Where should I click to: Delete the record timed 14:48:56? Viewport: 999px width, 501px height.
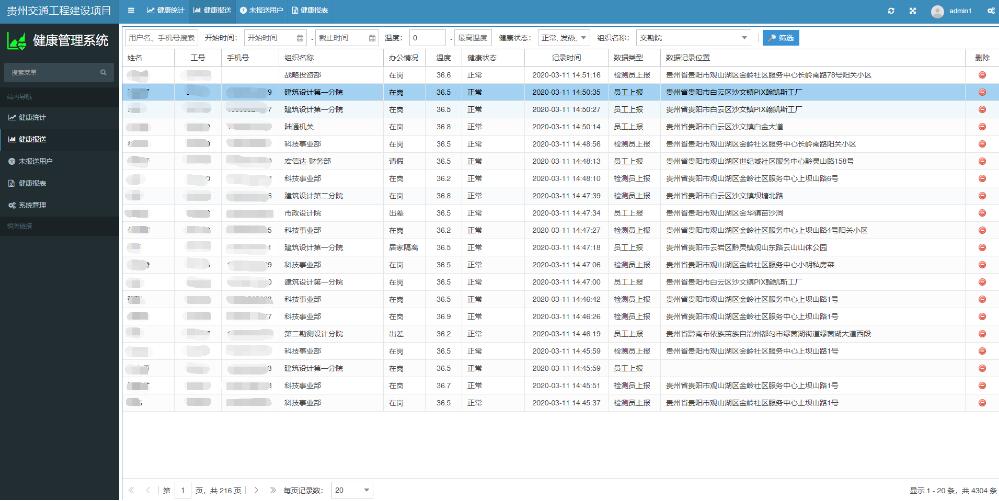tap(982, 144)
